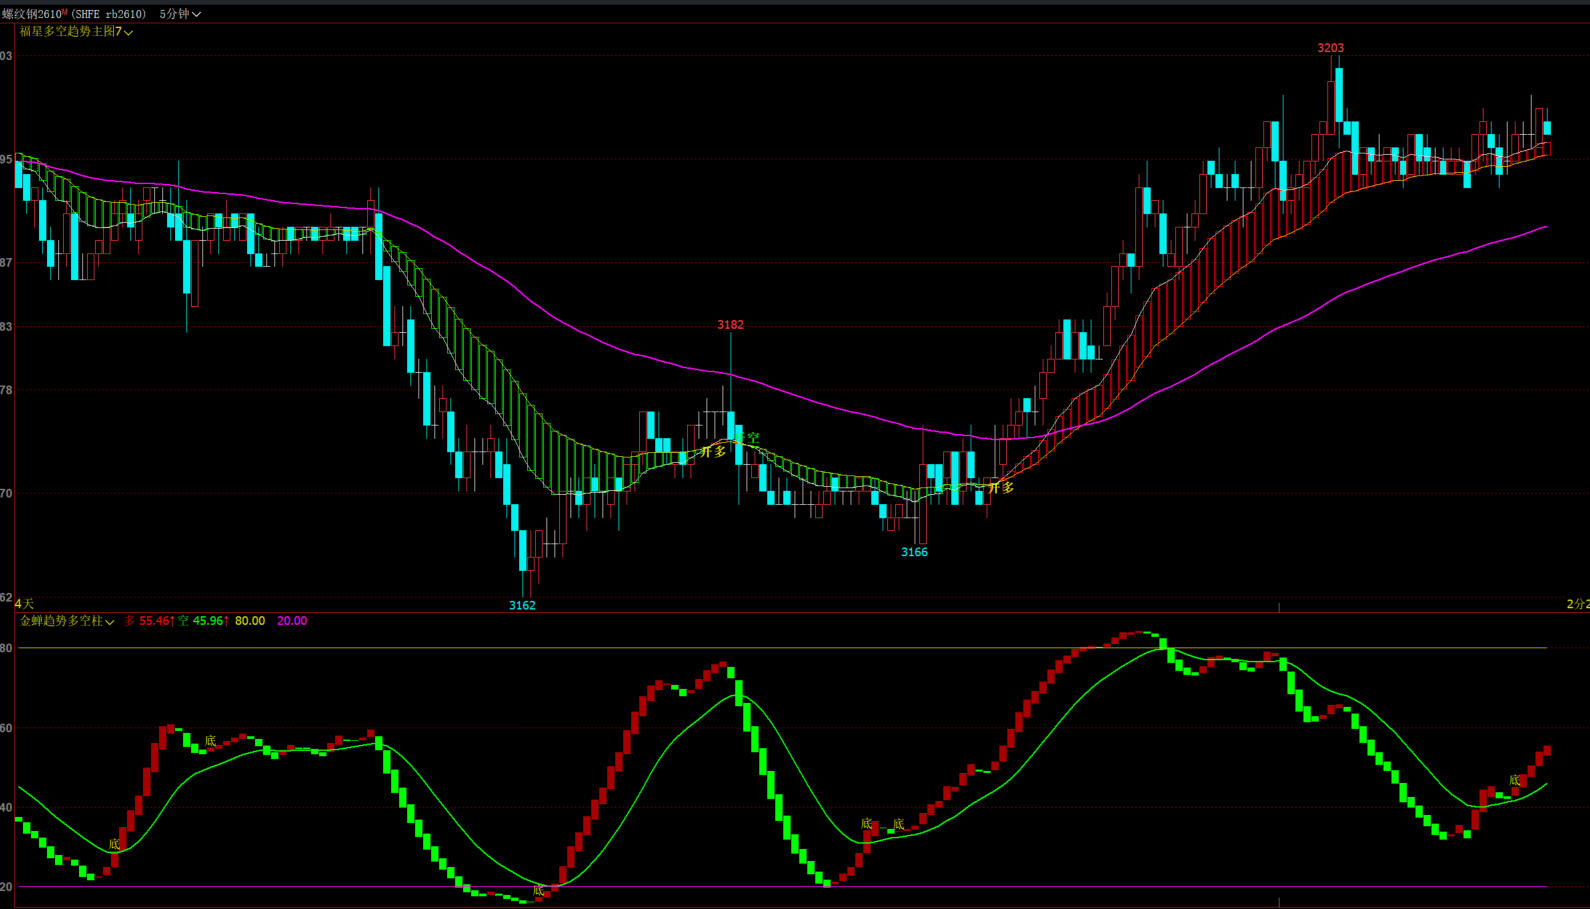1590x909 pixels.
Task: Expand the 福星多空趋势主图7 indicator menu
Action: (x=76, y=32)
